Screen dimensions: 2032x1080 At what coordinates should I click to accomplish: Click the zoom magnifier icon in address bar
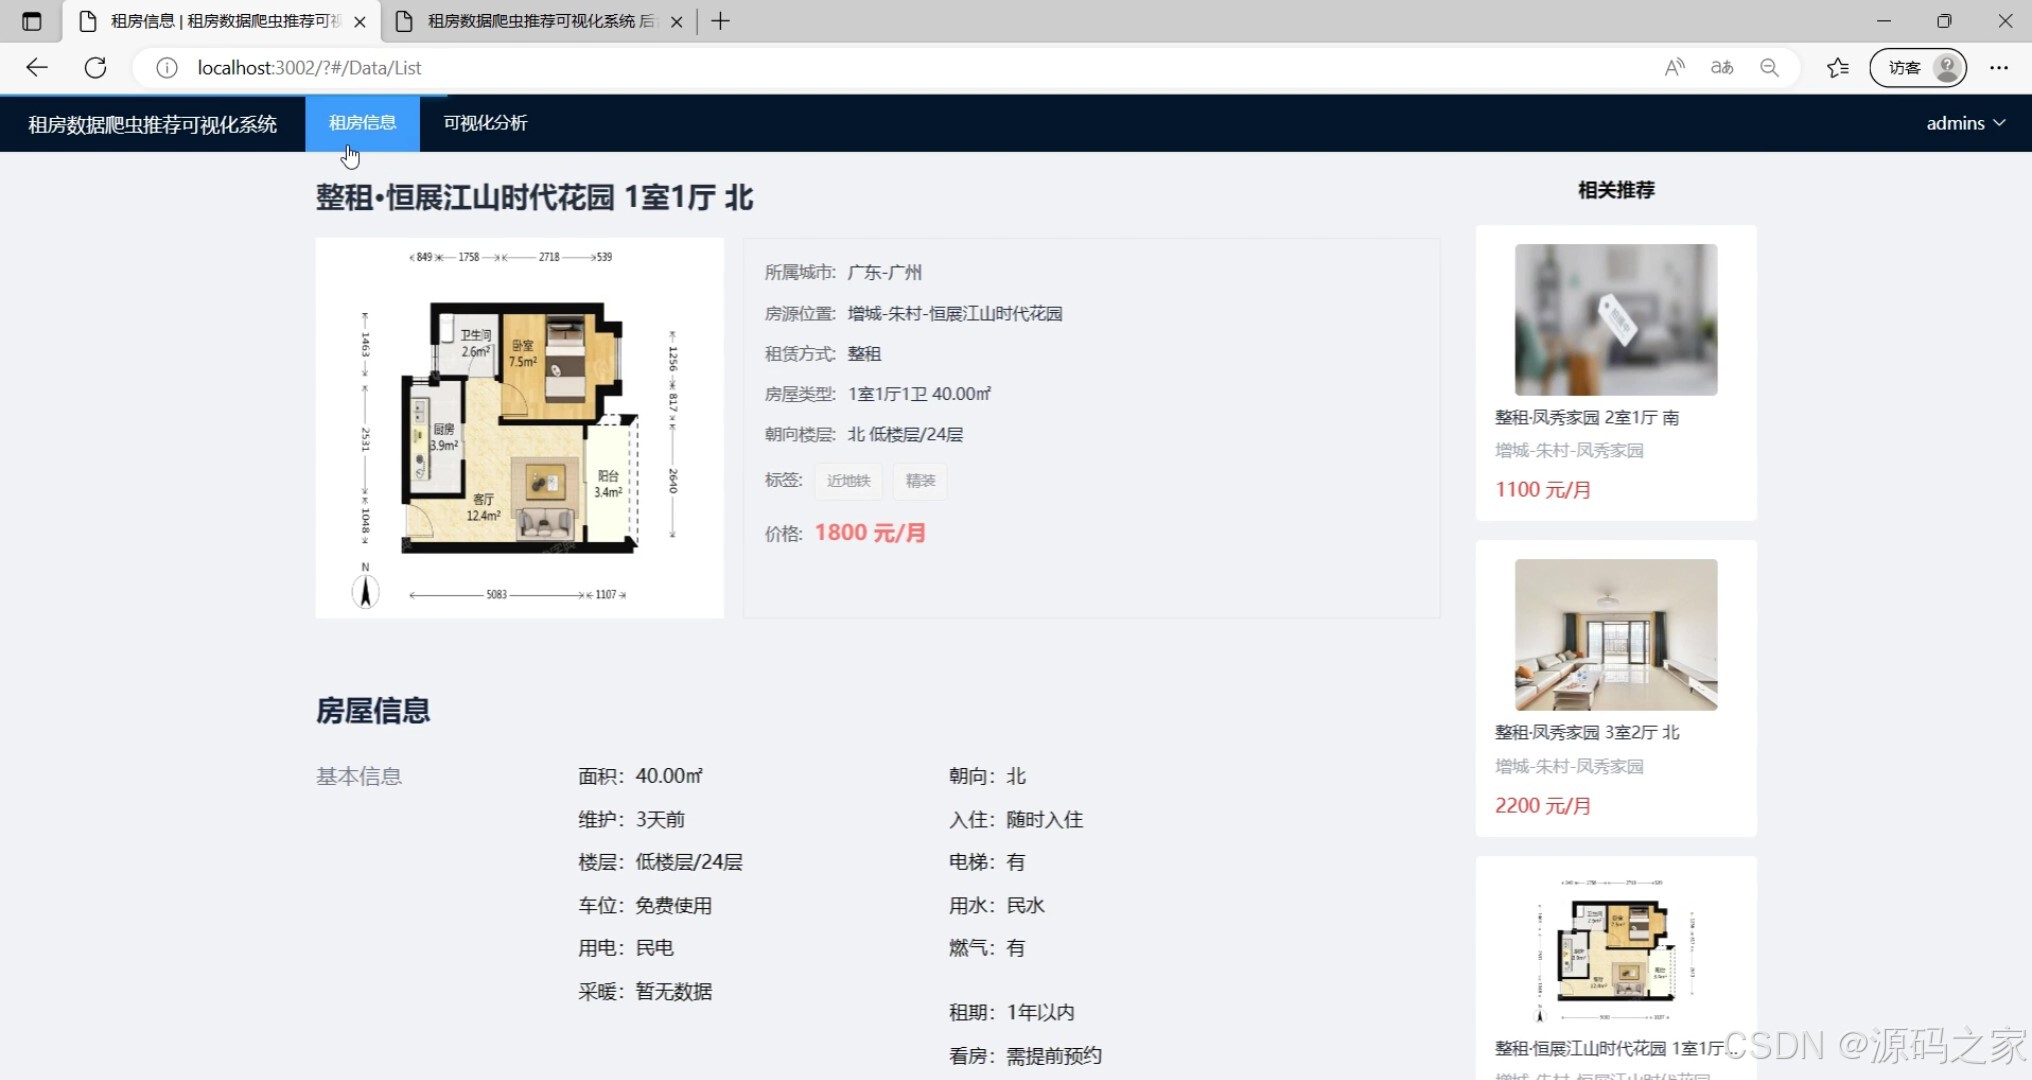[1769, 67]
